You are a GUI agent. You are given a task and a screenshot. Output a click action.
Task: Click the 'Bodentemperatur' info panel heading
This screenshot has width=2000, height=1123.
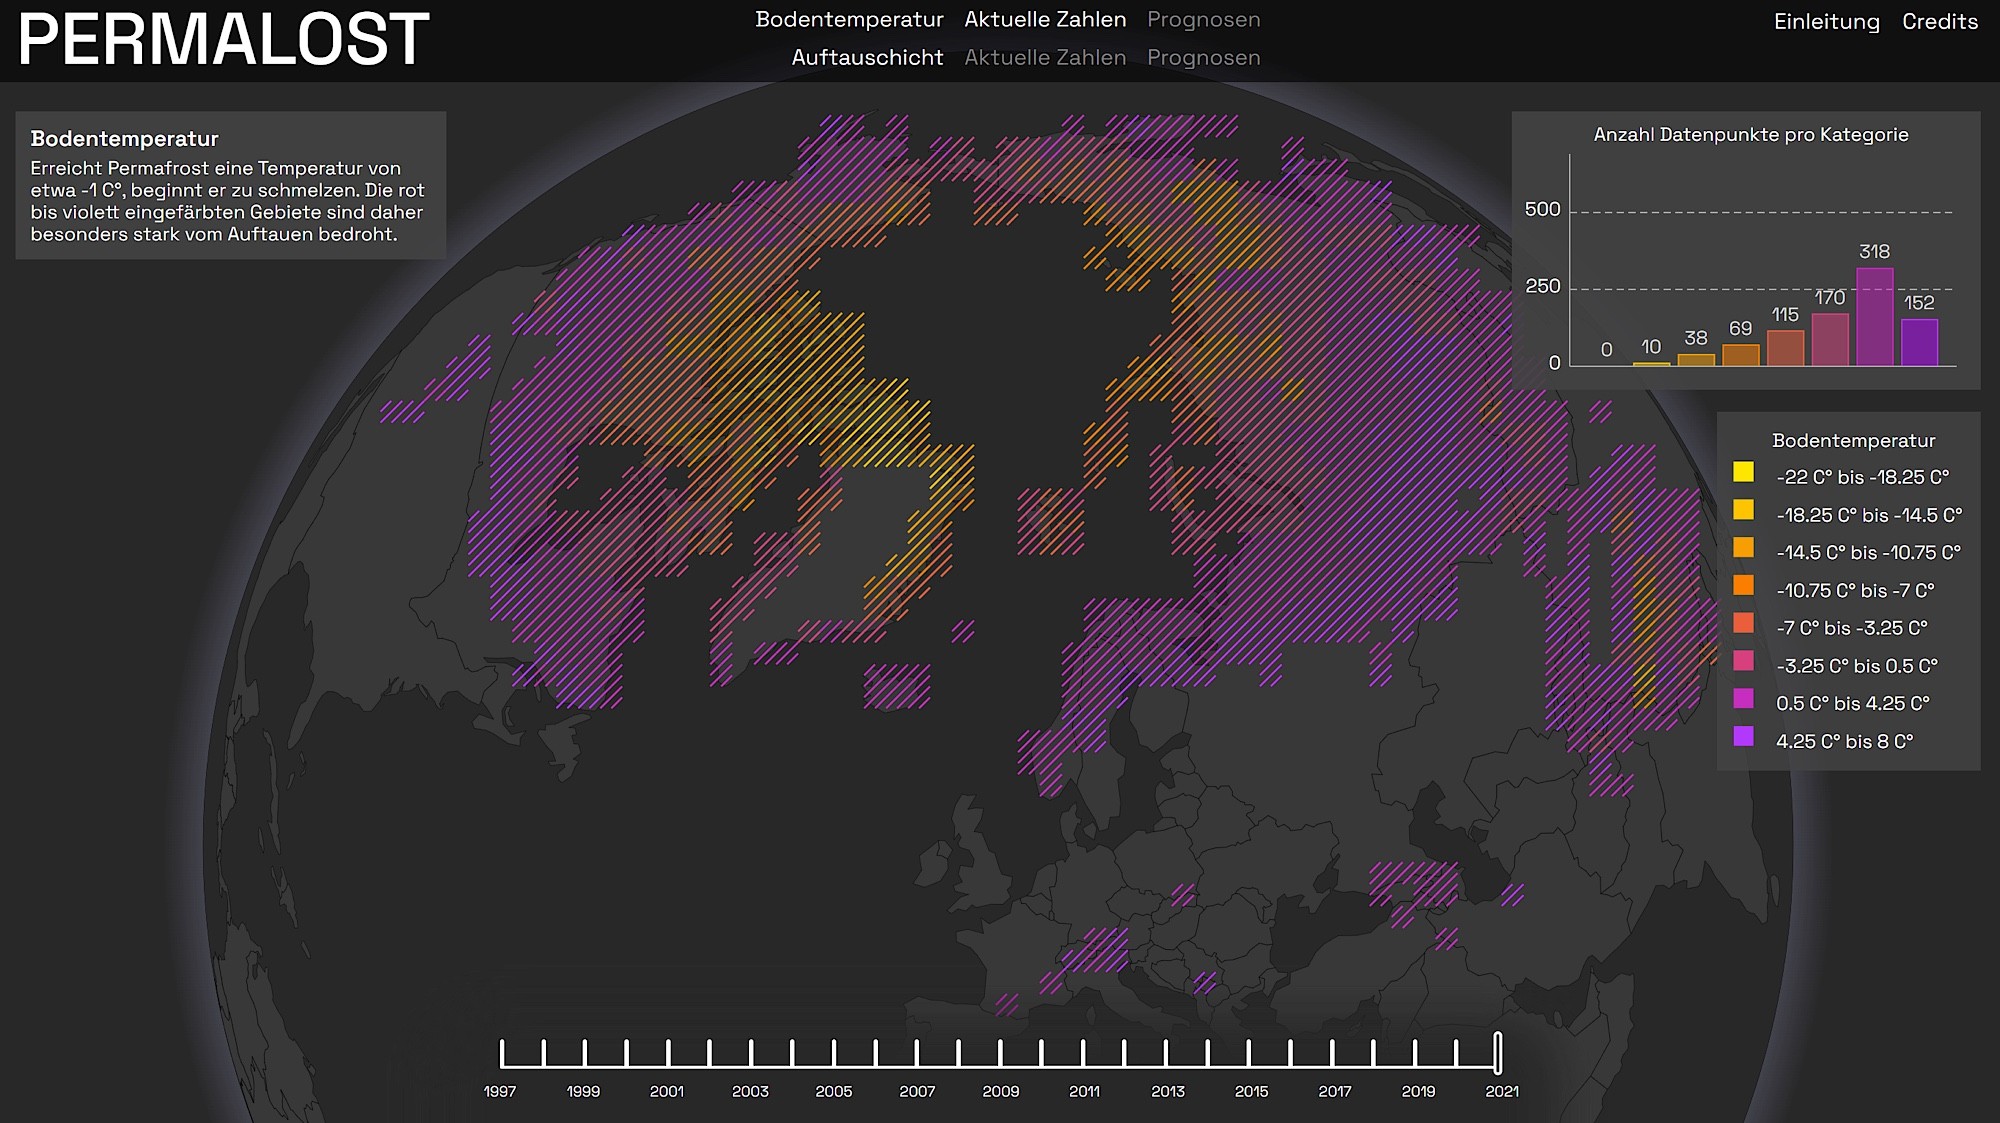[124, 138]
